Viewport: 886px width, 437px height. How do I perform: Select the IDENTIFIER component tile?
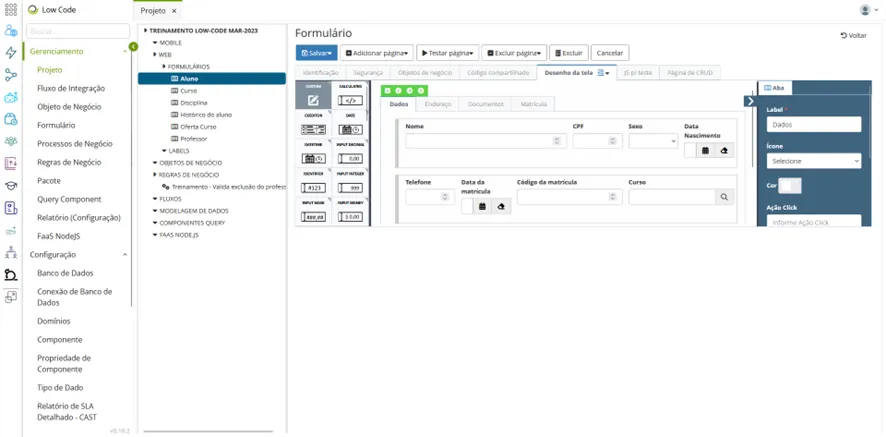[313, 183]
